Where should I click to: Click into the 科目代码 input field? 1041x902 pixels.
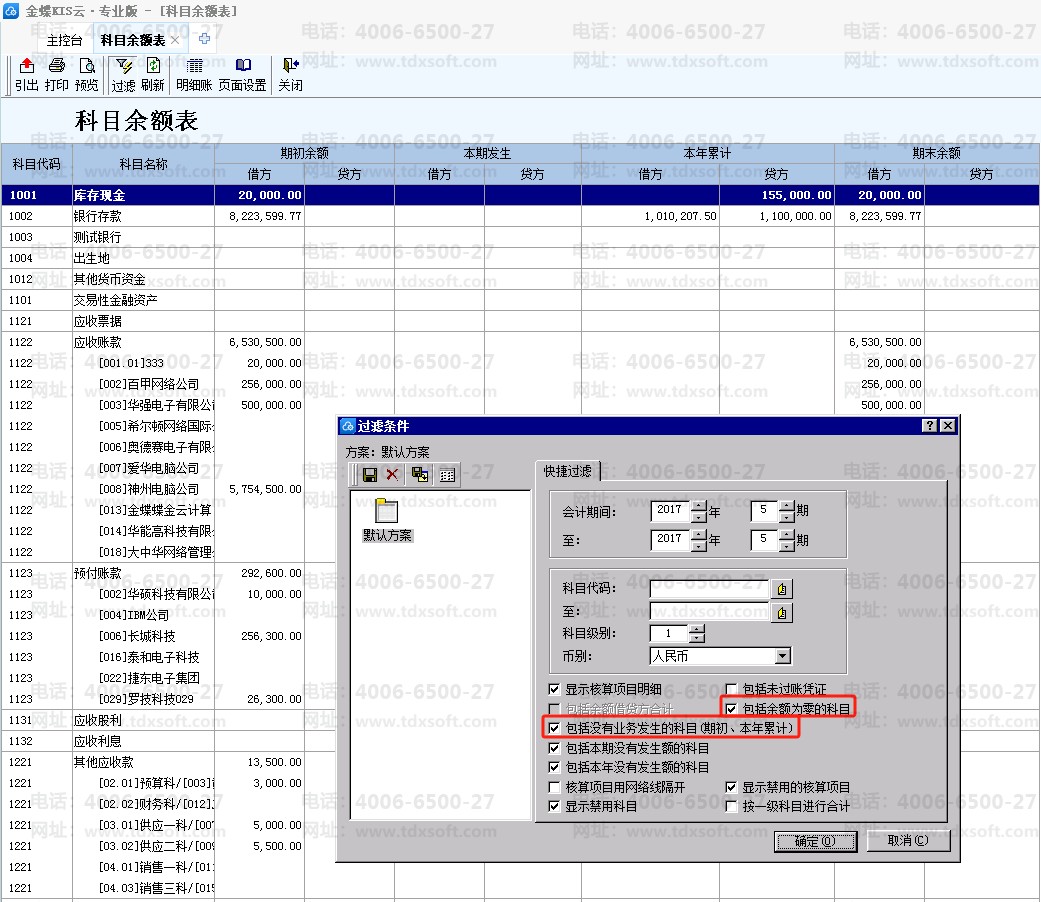click(710, 589)
